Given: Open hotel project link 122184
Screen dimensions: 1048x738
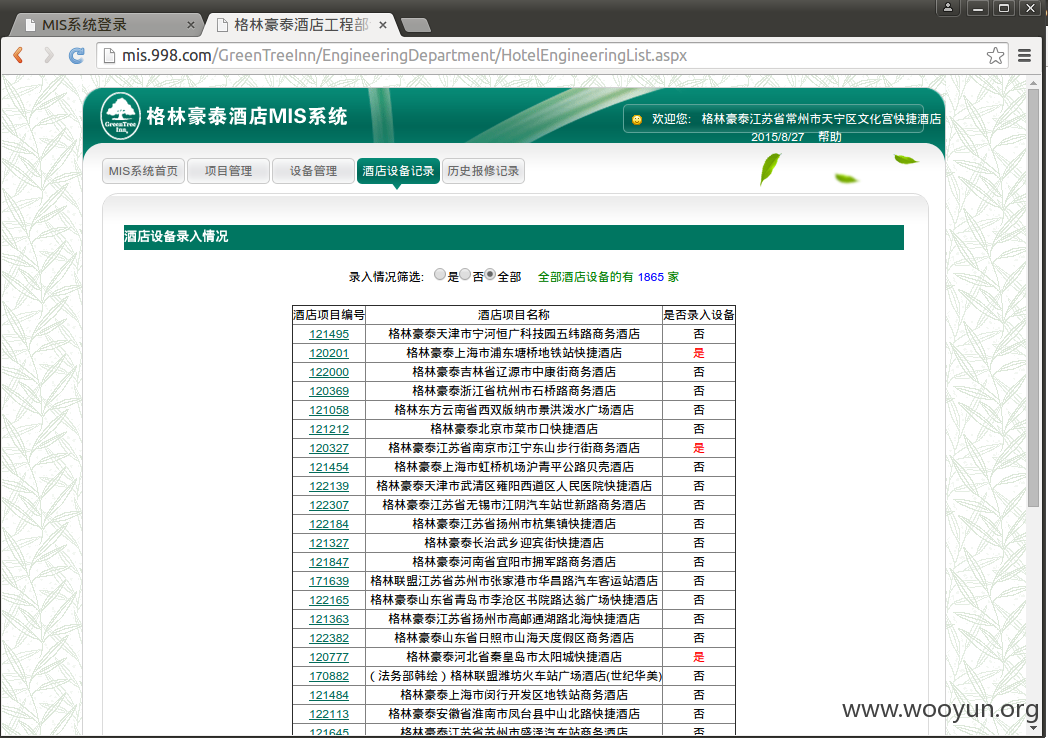Looking at the screenshot, I should (329, 524).
